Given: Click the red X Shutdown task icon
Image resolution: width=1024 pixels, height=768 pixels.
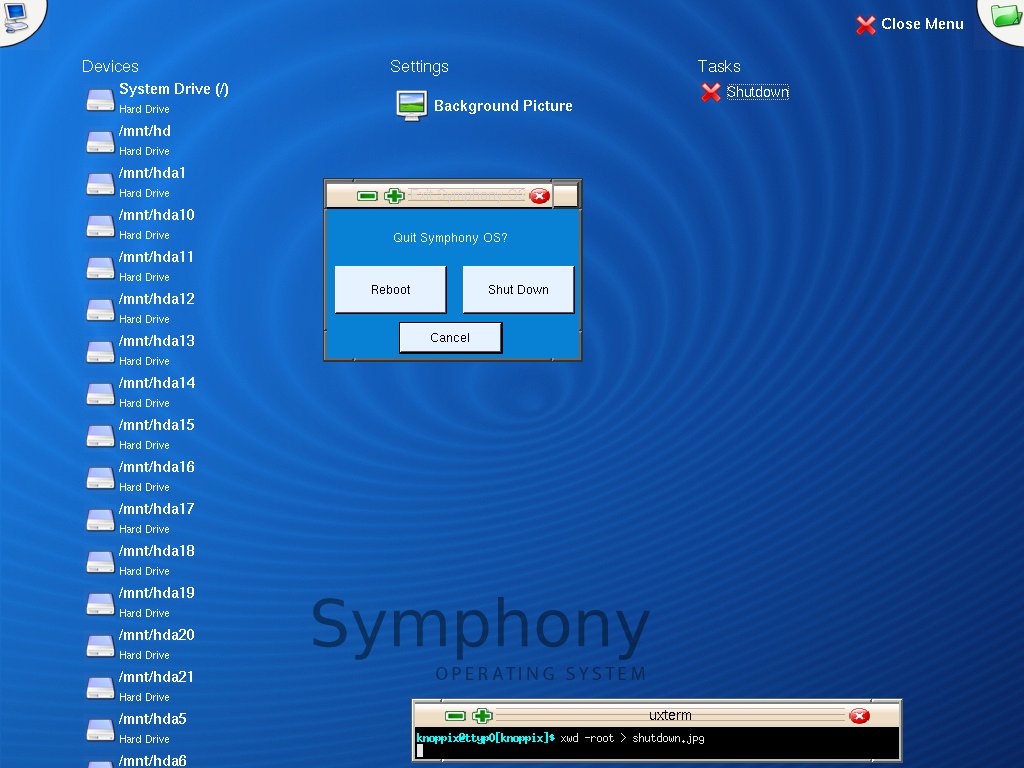Looking at the screenshot, I should (x=711, y=92).
